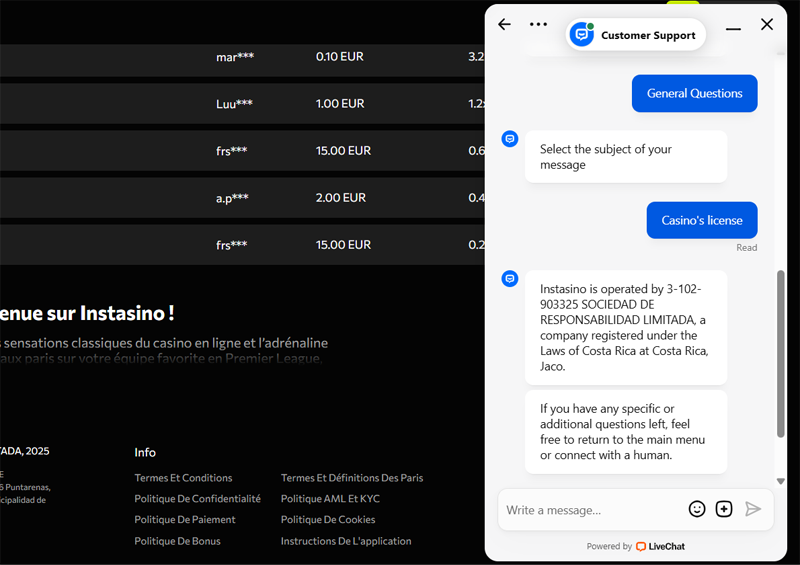This screenshot has height=565, width=800.
Task: Open the three-dots chat options menu
Action: click(x=538, y=25)
